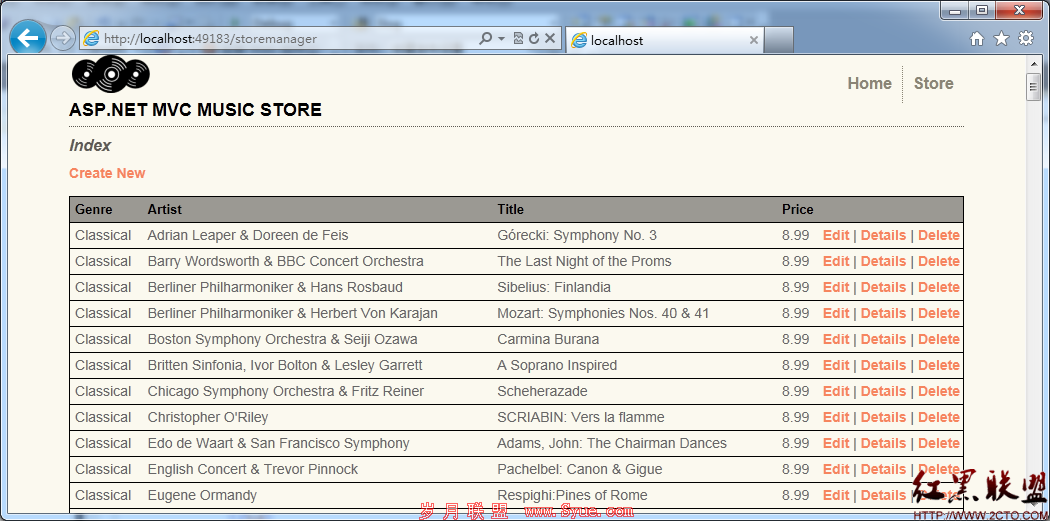Click the vinyl records store logo

tap(110, 74)
